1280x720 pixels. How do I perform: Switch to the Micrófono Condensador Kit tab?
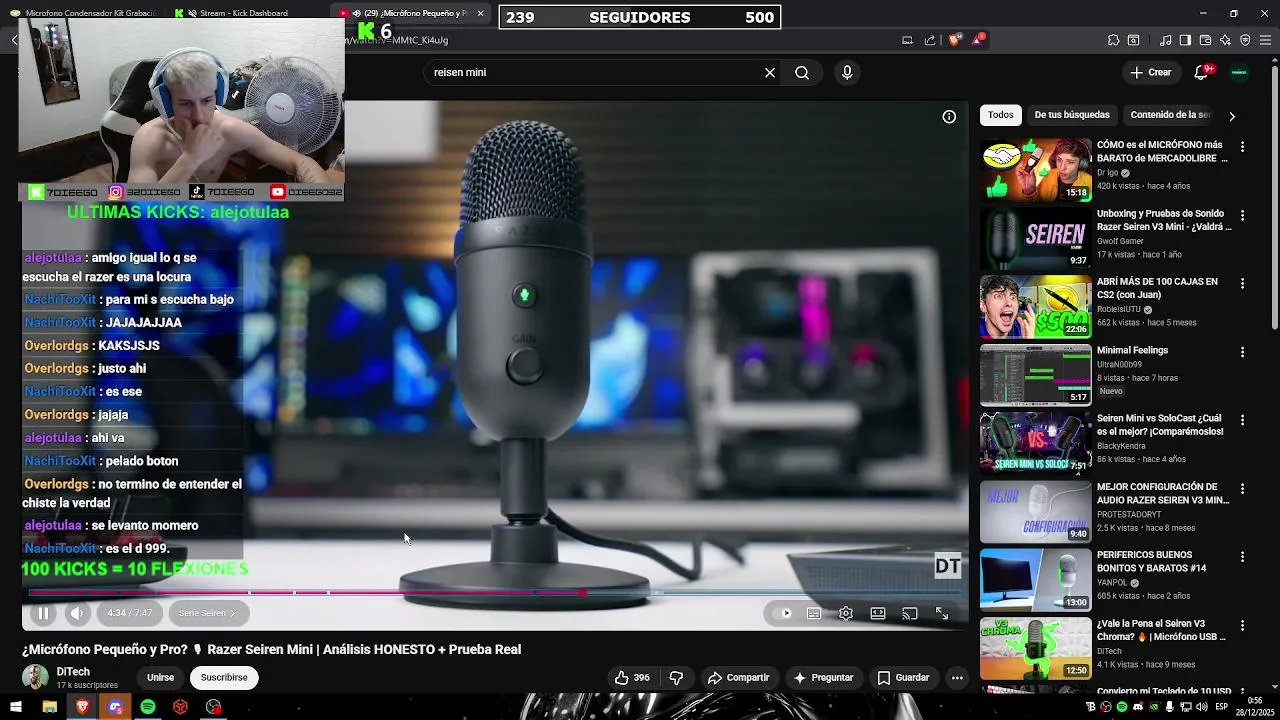[86, 13]
